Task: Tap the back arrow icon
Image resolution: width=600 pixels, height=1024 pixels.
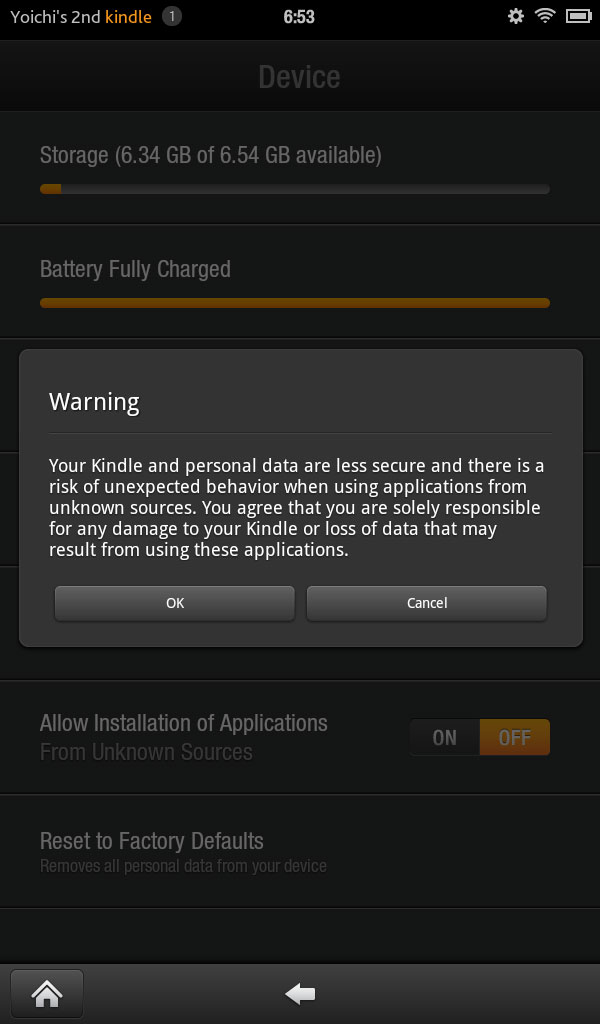Action: click(300, 994)
